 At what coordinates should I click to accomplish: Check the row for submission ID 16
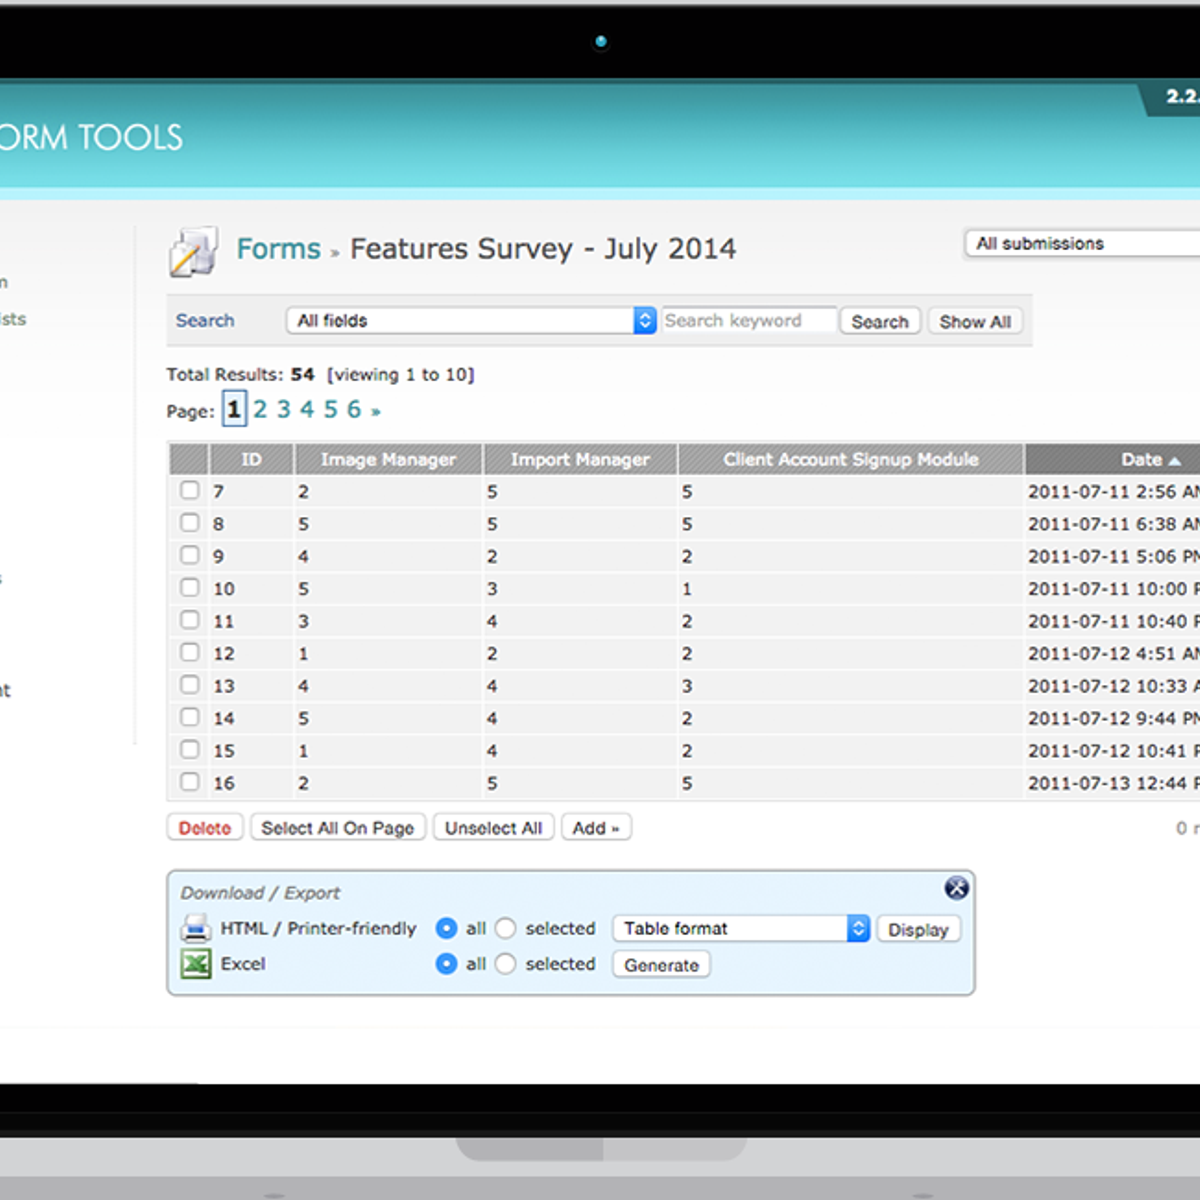pos(190,782)
